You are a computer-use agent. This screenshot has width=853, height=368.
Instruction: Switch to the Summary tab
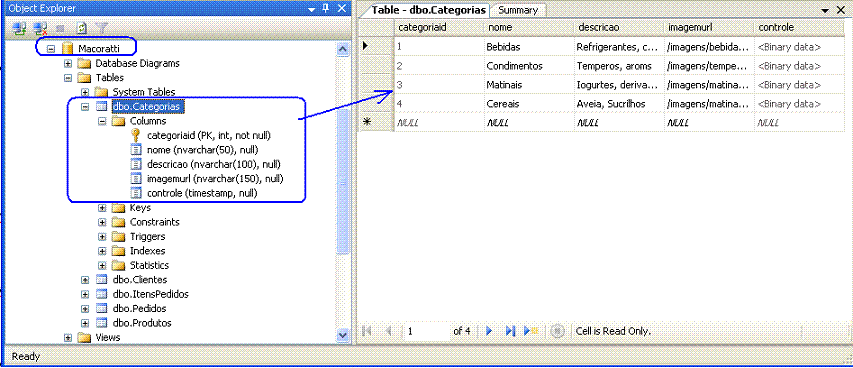[x=518, y=10]
